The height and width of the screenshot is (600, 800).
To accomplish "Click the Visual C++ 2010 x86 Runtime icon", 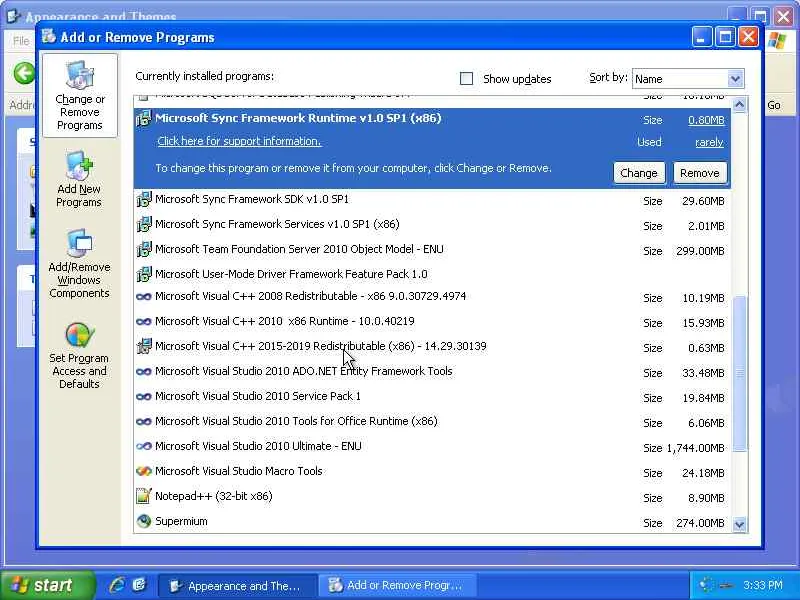I will click(x=144, y=321).
